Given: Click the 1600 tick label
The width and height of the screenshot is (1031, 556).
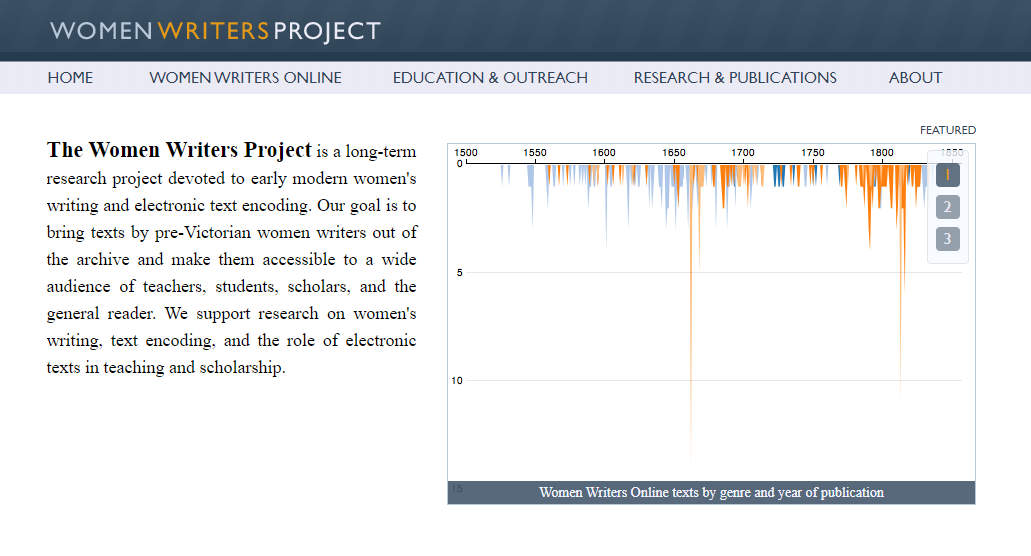Looking at the screenshot, I should click(x=604, y=152).
